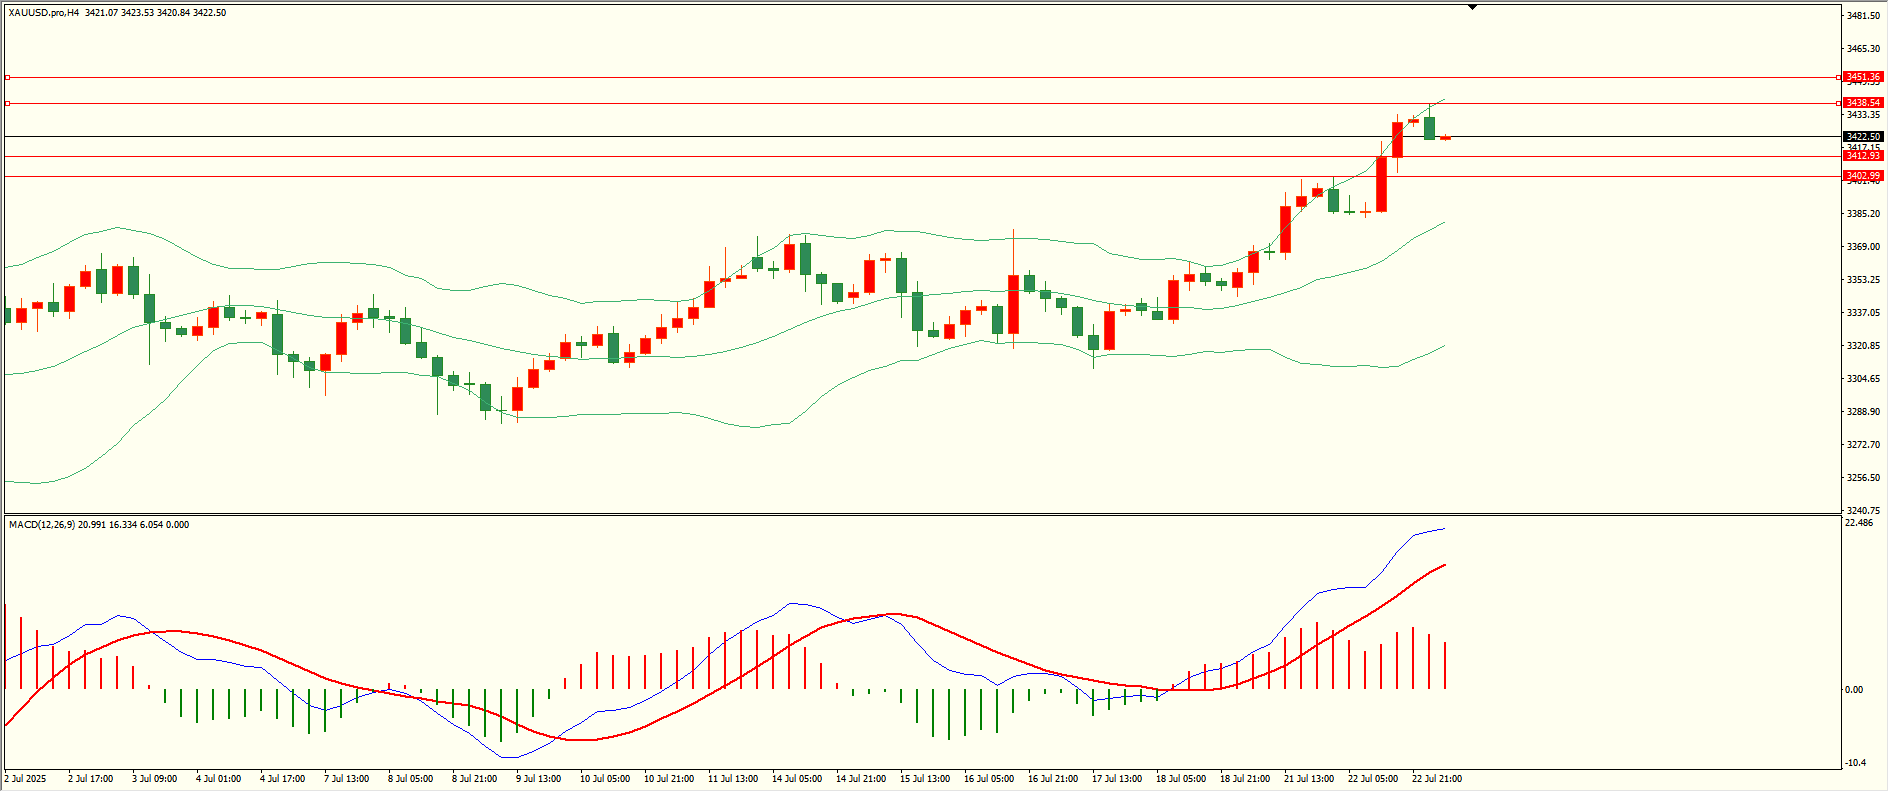Click the right anchor square of 3438.54 line

[x=1839, y=103]
